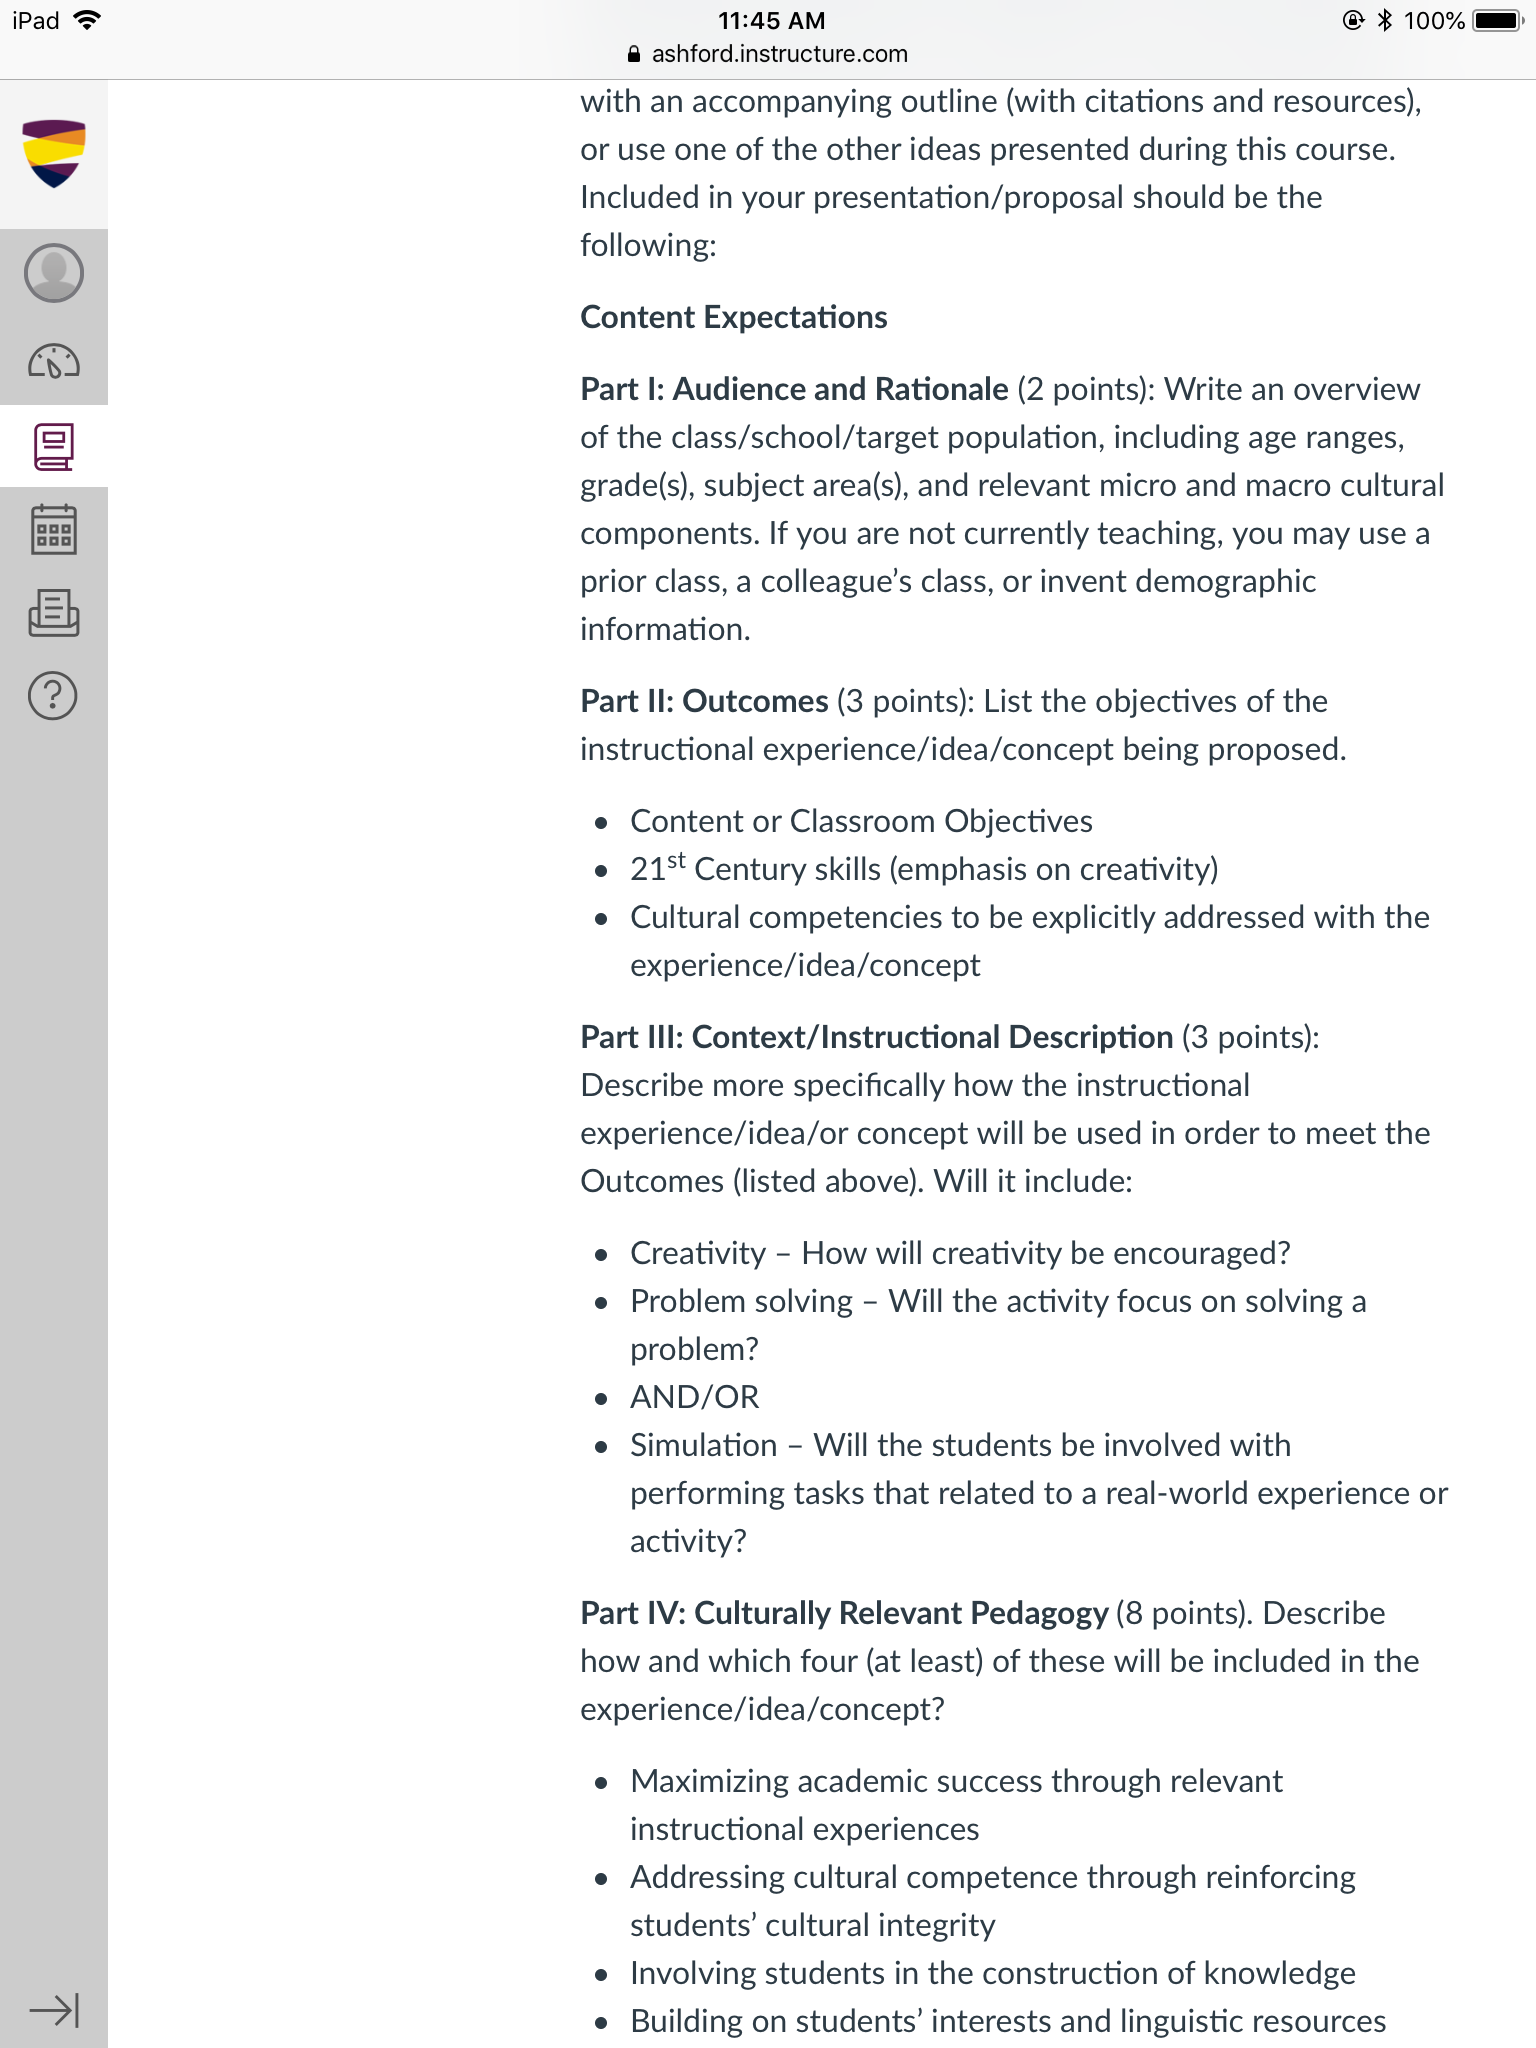This screenshot has width=1536, height=2048.
Task: Click the Part I: Audience and Rationale heading
Action: [x=795, y=389]
